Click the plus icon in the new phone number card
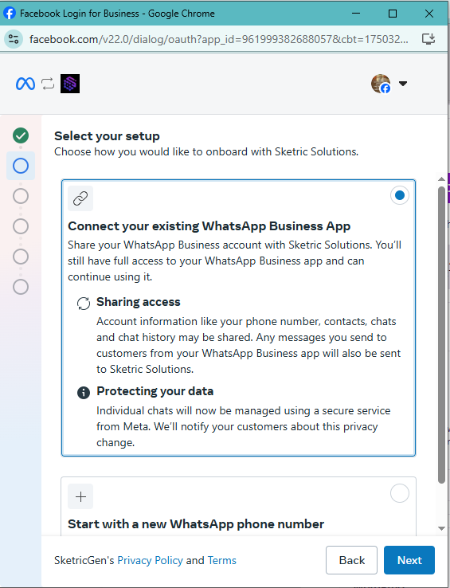 tap(80, 496)
